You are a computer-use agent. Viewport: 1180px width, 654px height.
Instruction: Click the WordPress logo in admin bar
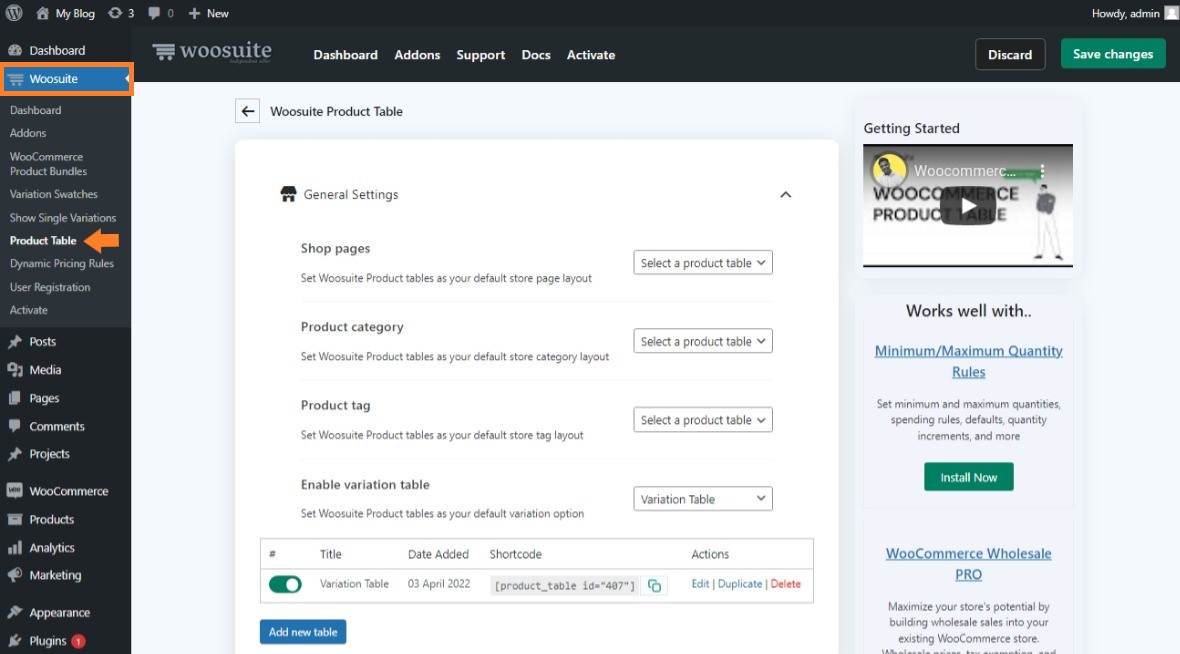(14, 13)
